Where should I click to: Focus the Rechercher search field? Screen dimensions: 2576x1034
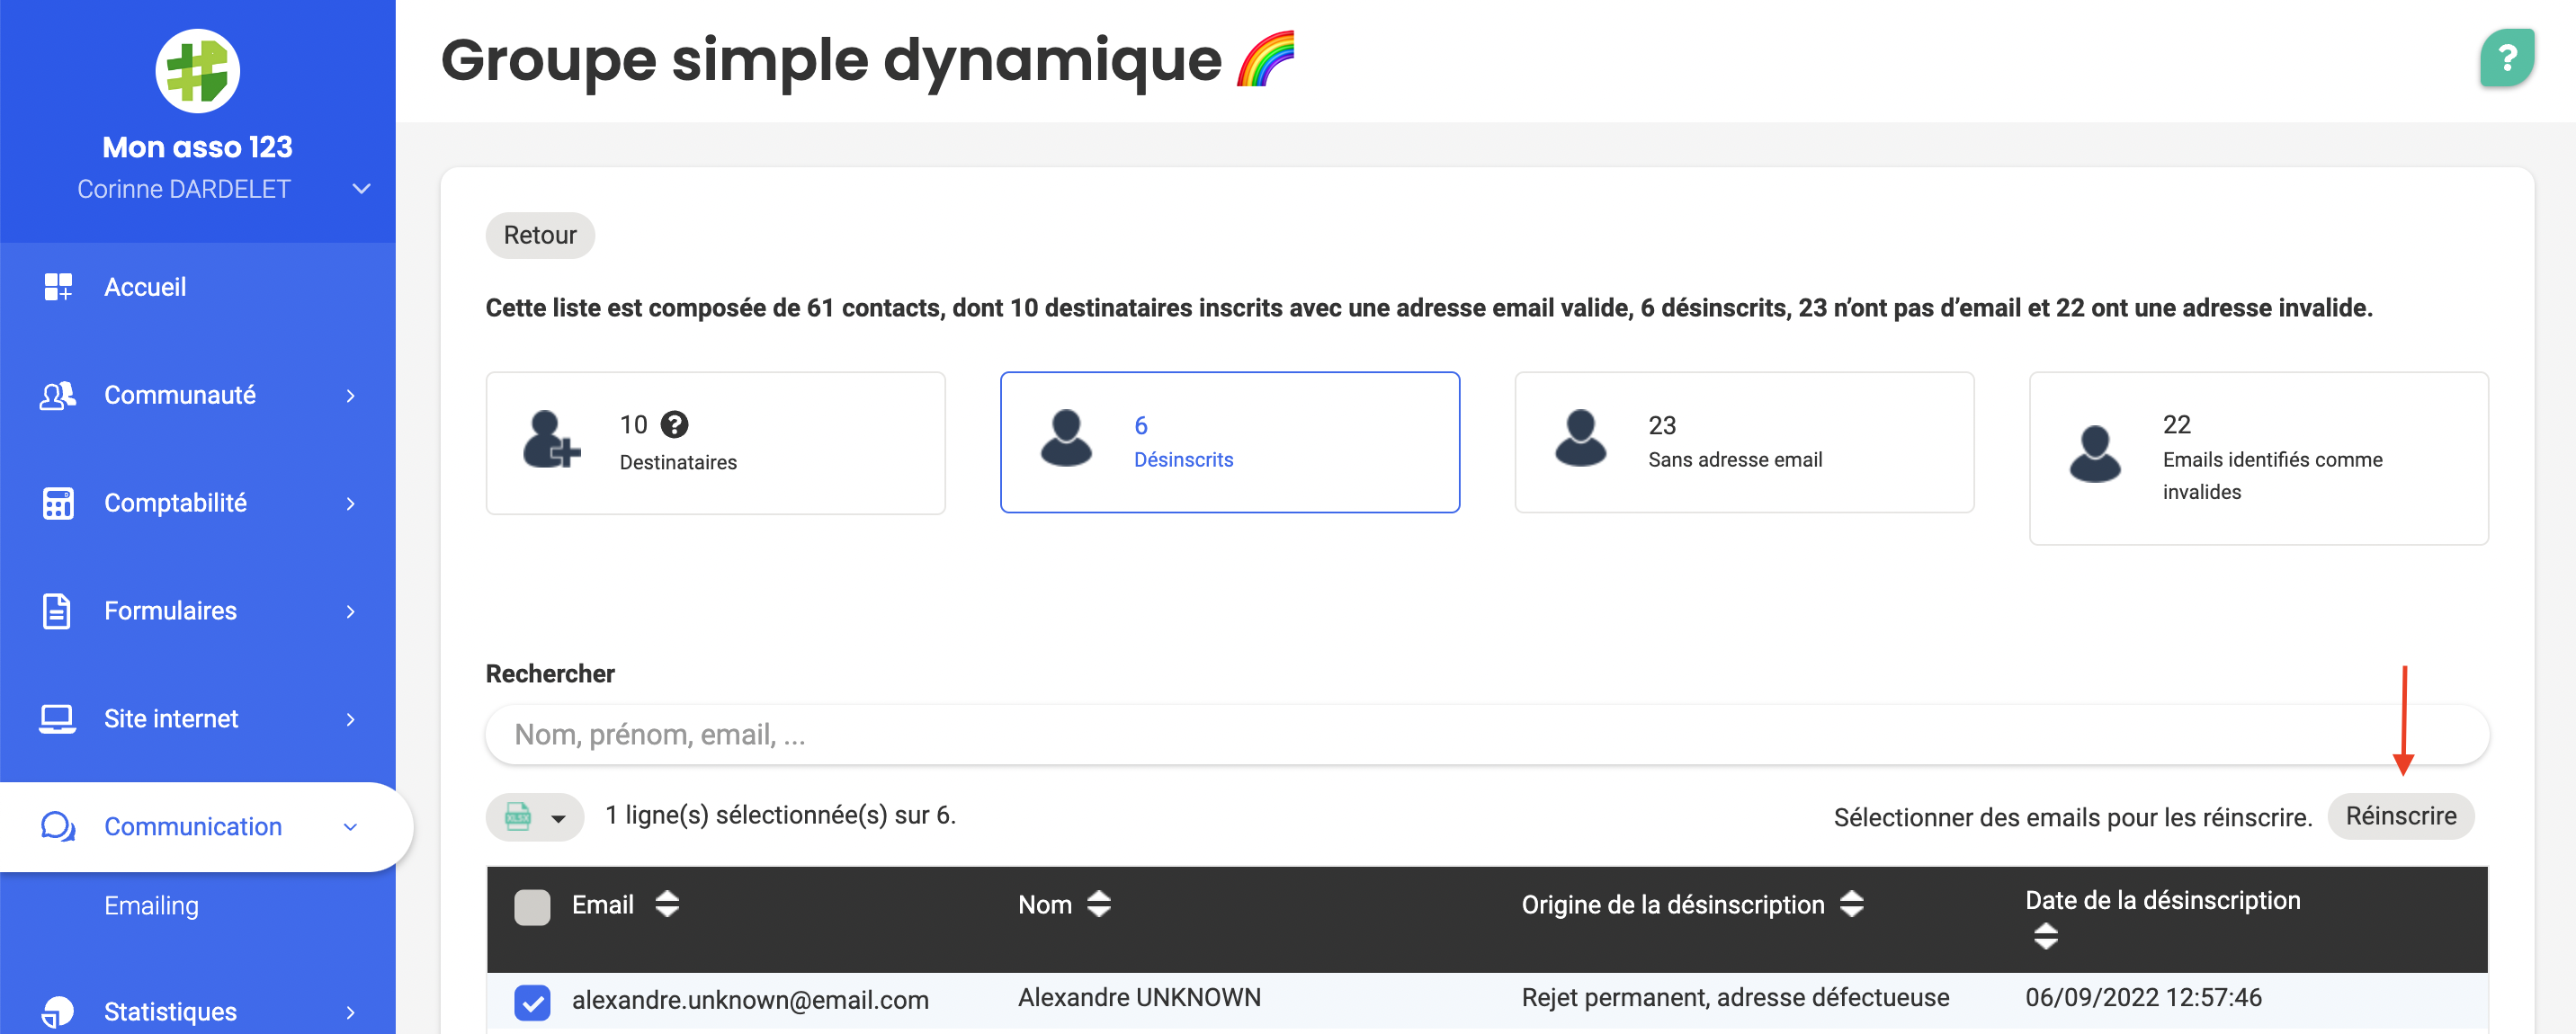tap(1486, 735)
